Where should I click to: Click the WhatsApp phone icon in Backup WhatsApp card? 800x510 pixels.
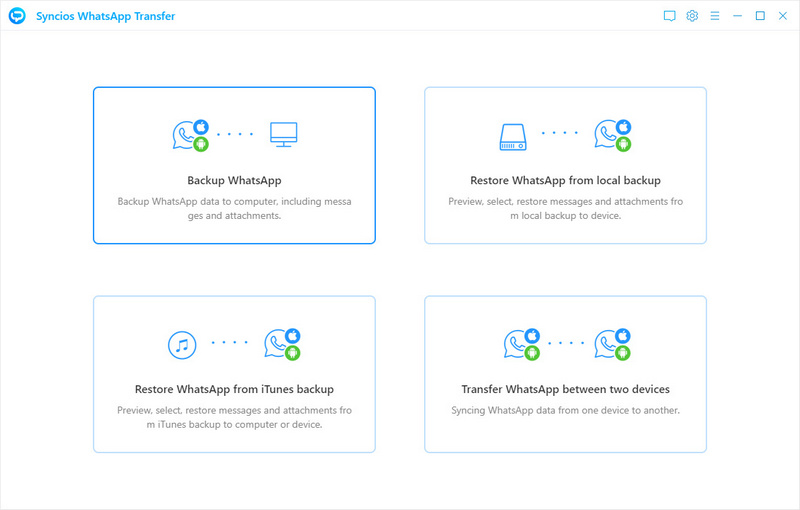point(191,135)
